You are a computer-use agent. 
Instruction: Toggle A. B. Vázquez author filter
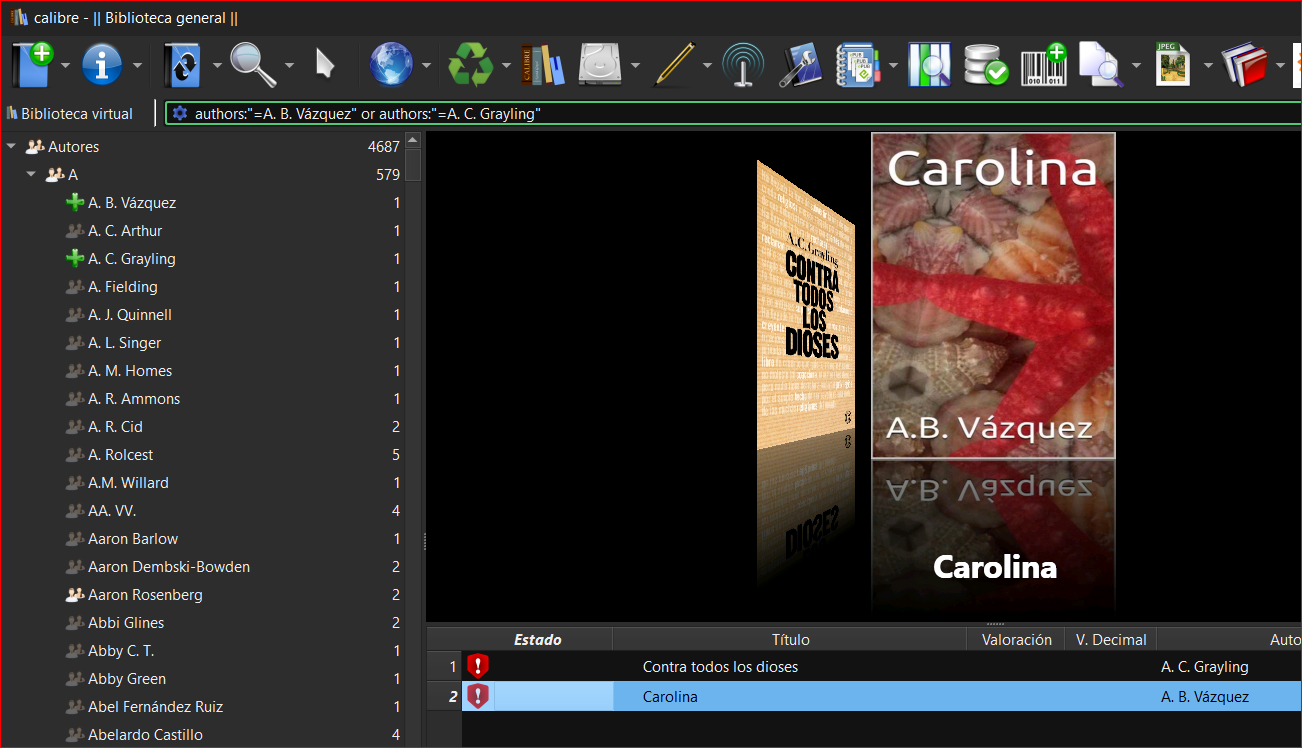(131, 203)
